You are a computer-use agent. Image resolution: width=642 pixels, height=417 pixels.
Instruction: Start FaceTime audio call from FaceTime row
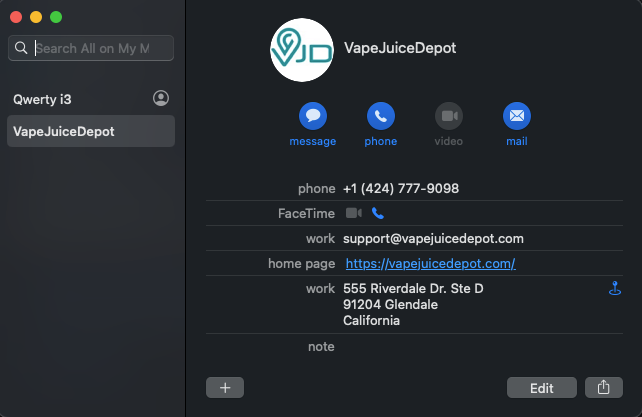pos(378,213)
